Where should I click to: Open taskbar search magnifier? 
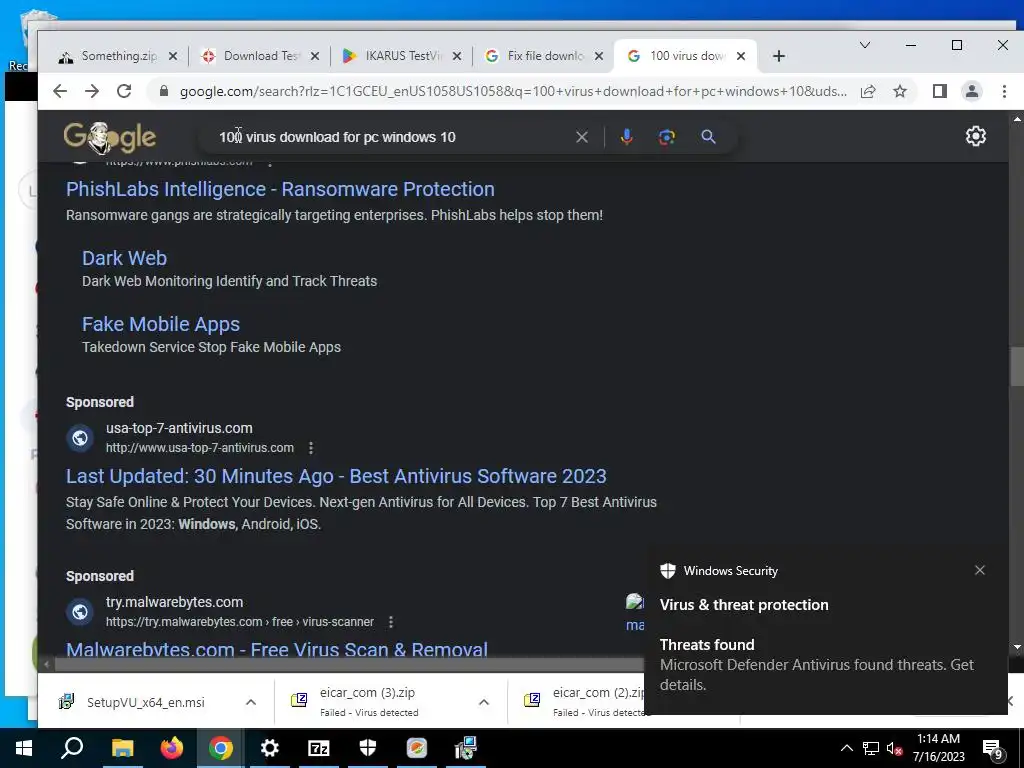click(x=72, y=748)
